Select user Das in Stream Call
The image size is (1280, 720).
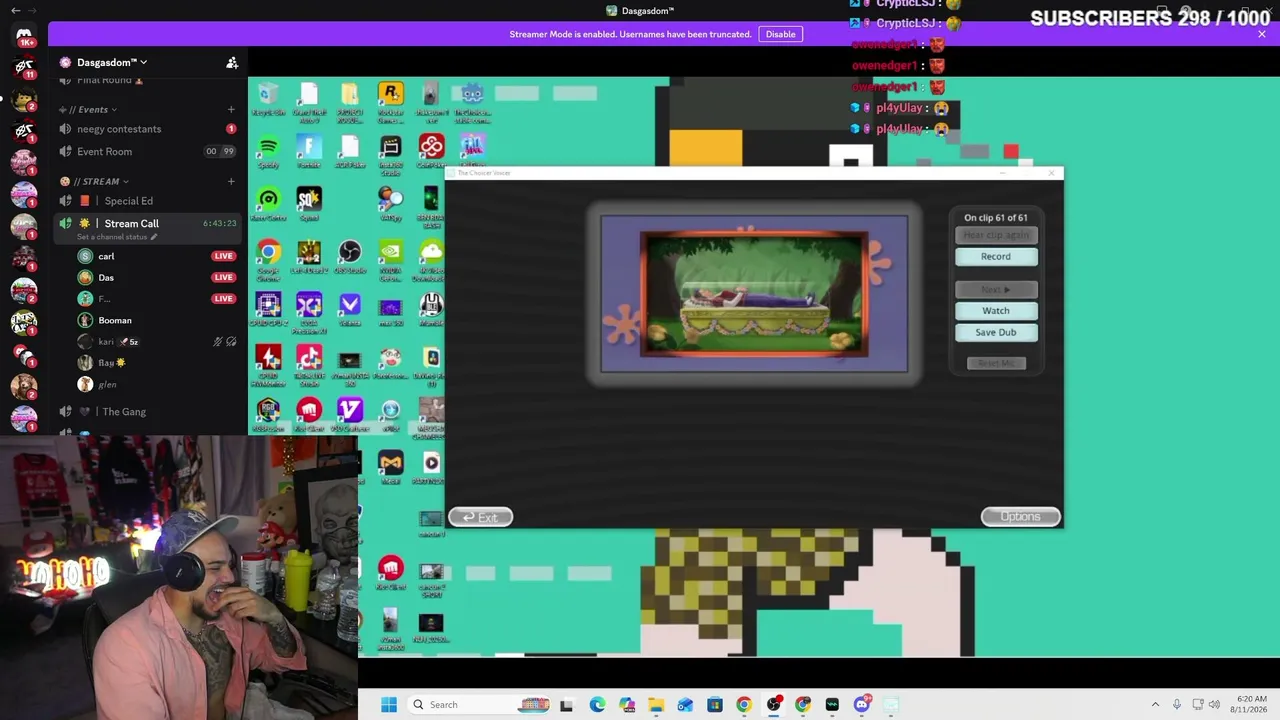pos(156,278)
